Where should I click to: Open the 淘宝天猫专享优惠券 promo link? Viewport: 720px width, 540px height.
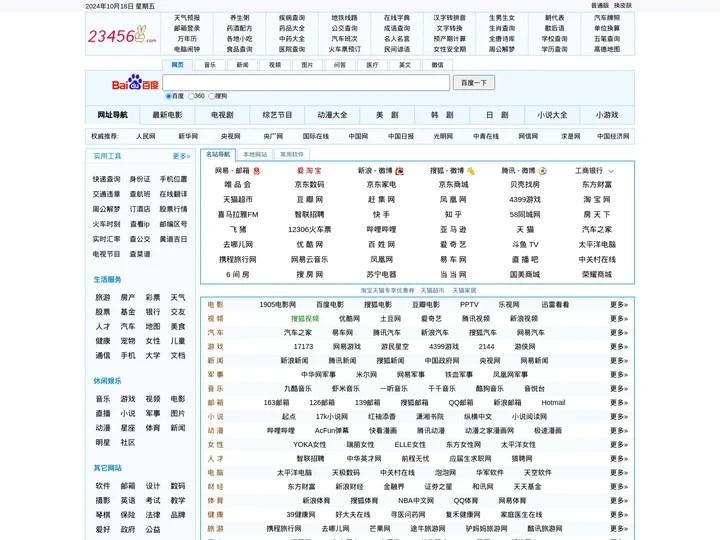[387, 291]
